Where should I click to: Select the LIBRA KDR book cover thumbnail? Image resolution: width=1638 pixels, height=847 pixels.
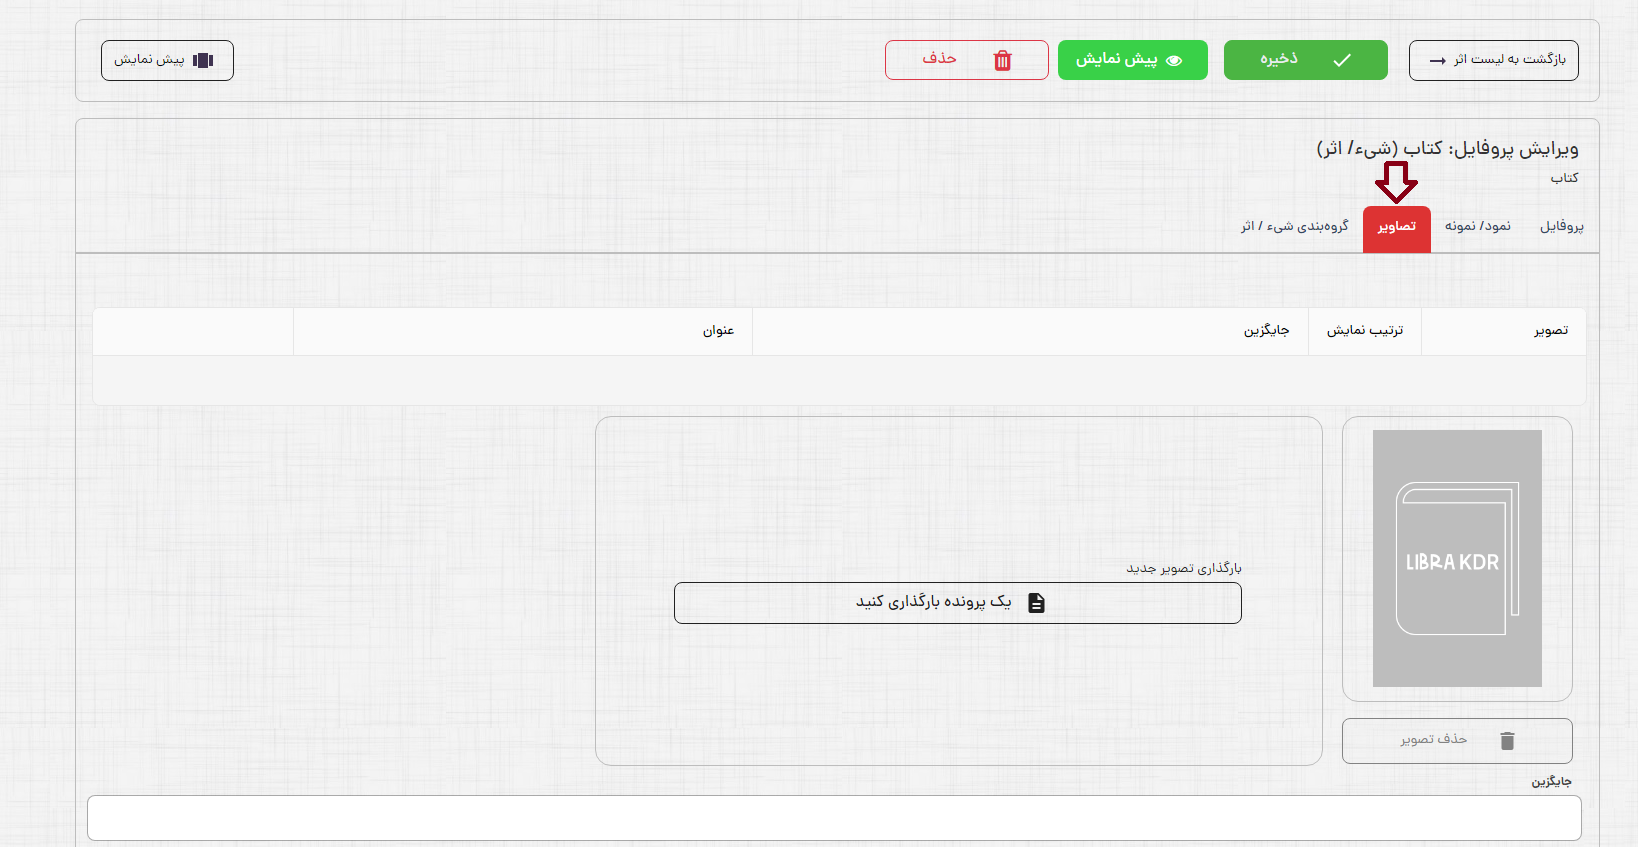pos(1457,558)
